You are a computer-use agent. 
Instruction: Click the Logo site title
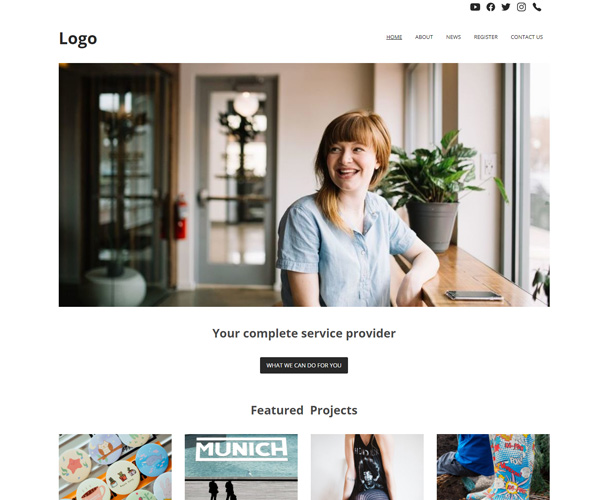78,39
